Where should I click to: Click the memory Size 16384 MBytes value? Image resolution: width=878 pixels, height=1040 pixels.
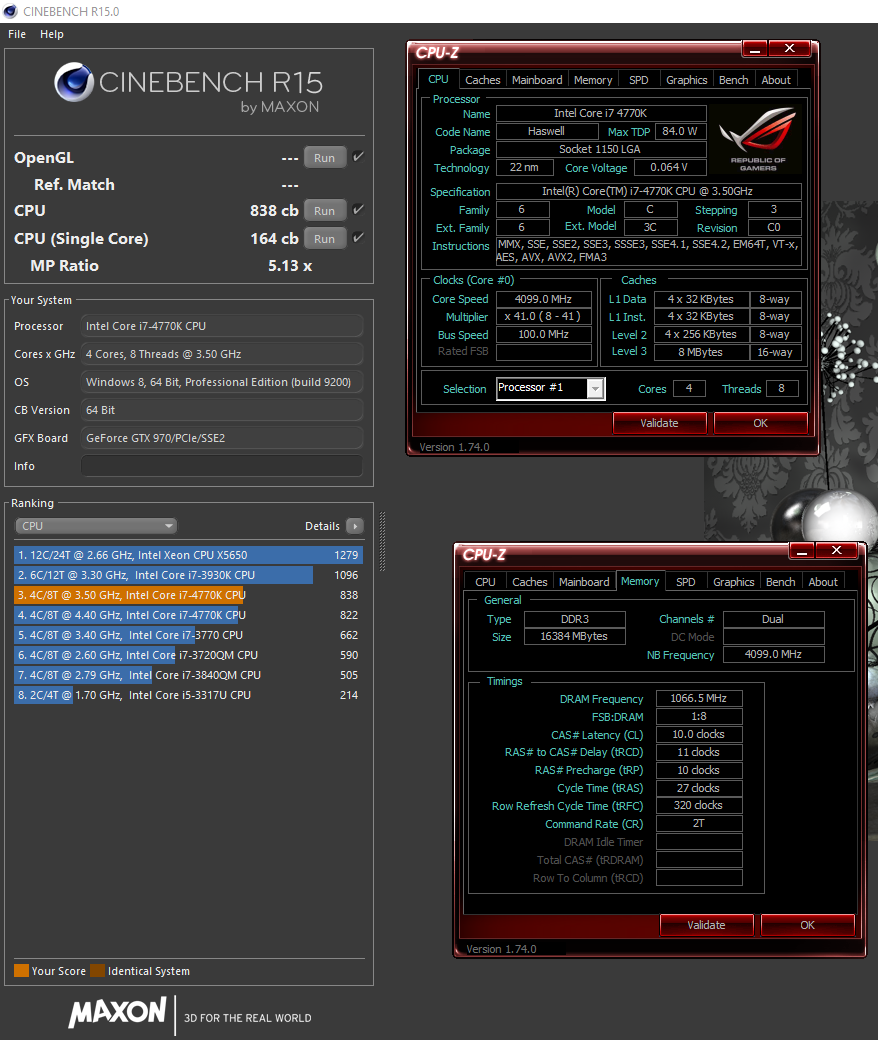[x=574, y=637]
